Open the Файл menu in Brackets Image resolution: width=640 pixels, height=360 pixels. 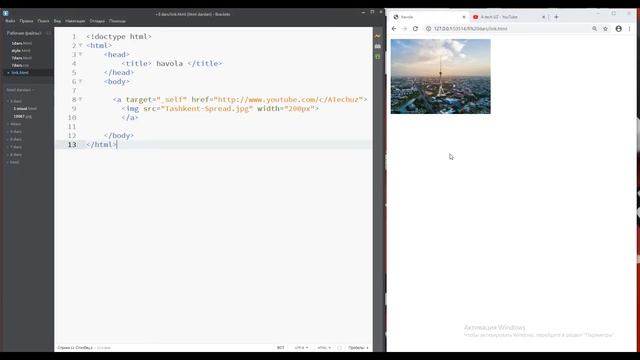[10, 21]
